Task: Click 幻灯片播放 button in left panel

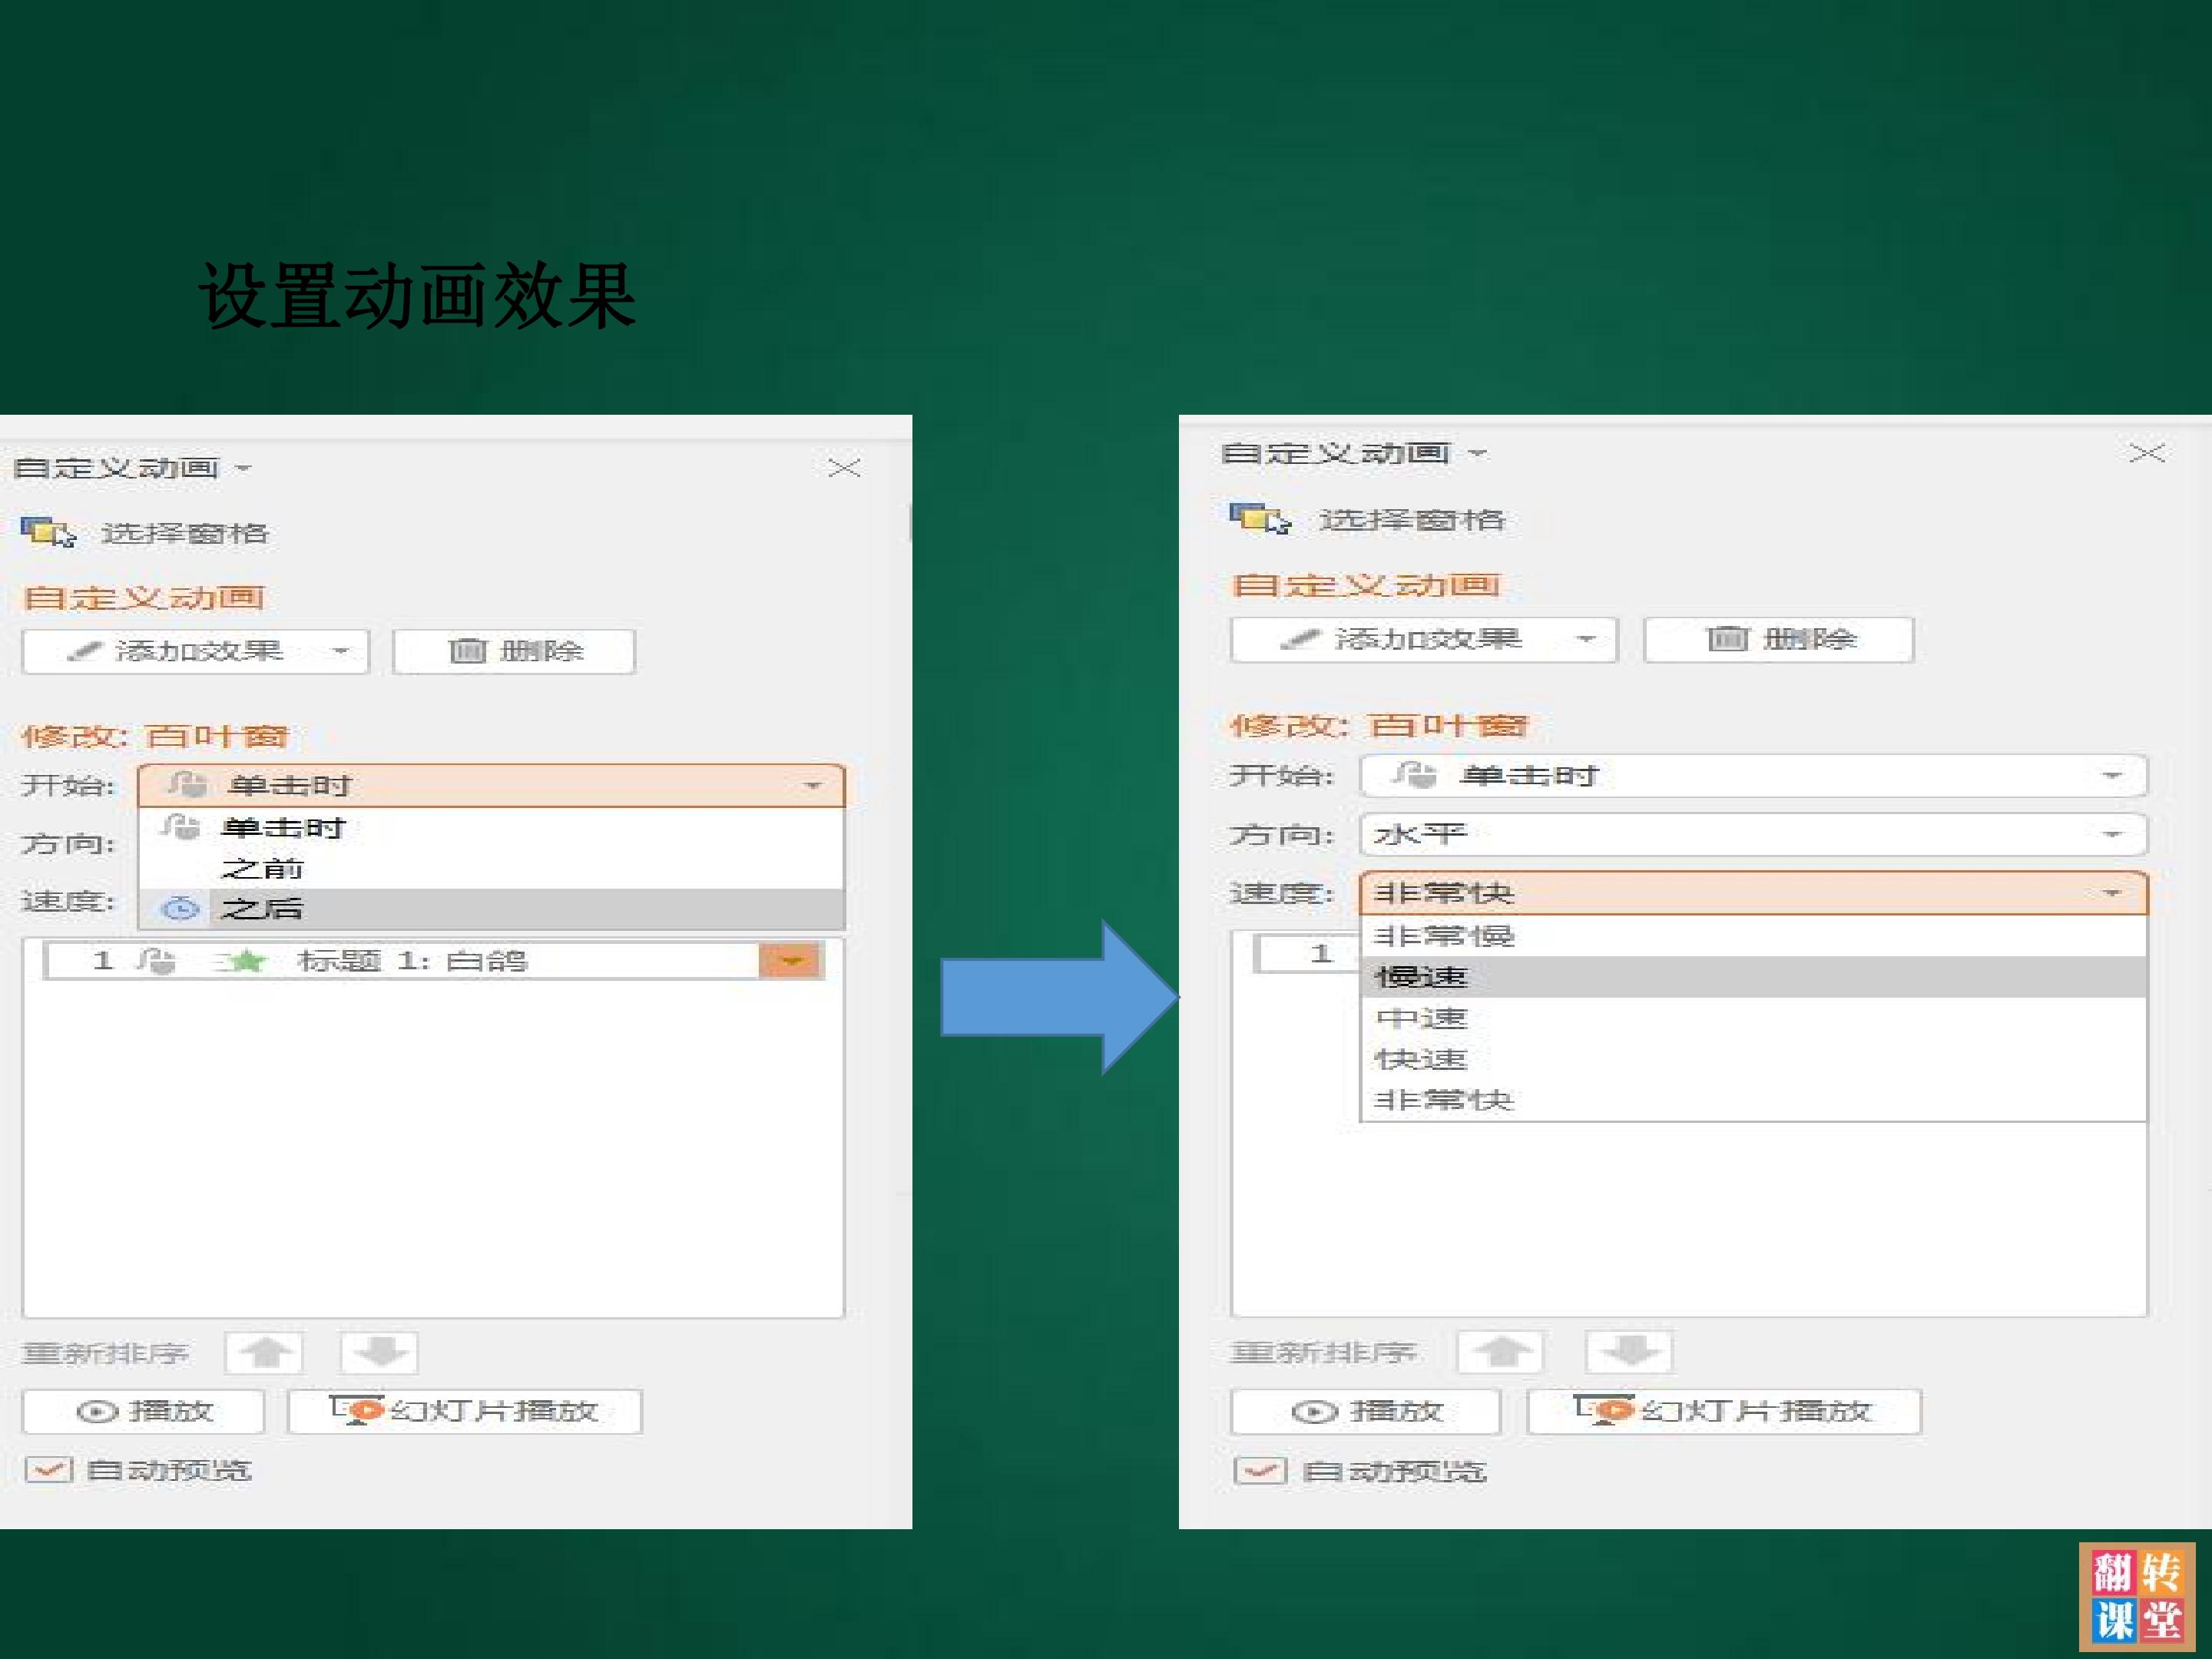Action: pyautogui.click(x=465, y=1411)
